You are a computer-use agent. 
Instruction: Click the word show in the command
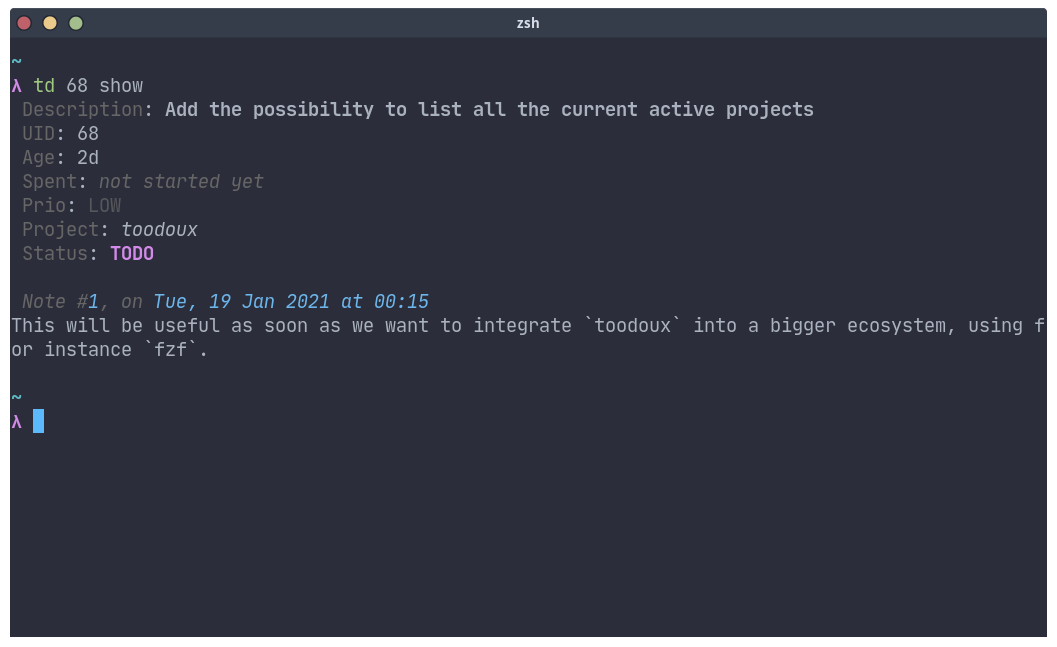(x=121, y=86)
